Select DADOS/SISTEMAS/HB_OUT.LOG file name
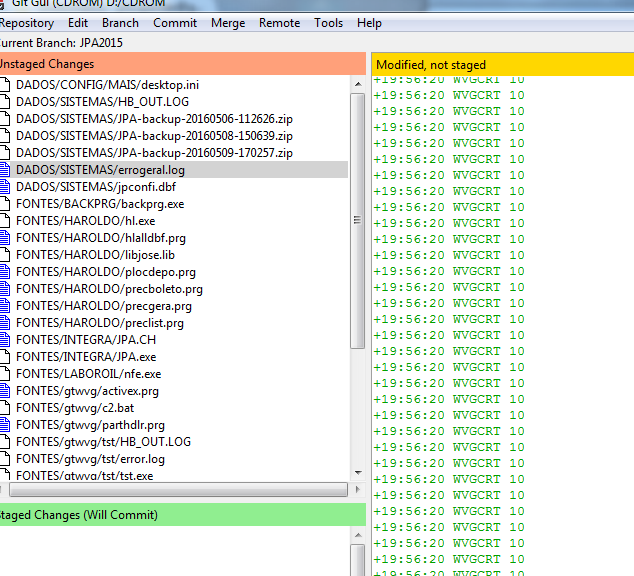Image resolution: width=634 pixels, height=576 pixels. pos(102,102)
